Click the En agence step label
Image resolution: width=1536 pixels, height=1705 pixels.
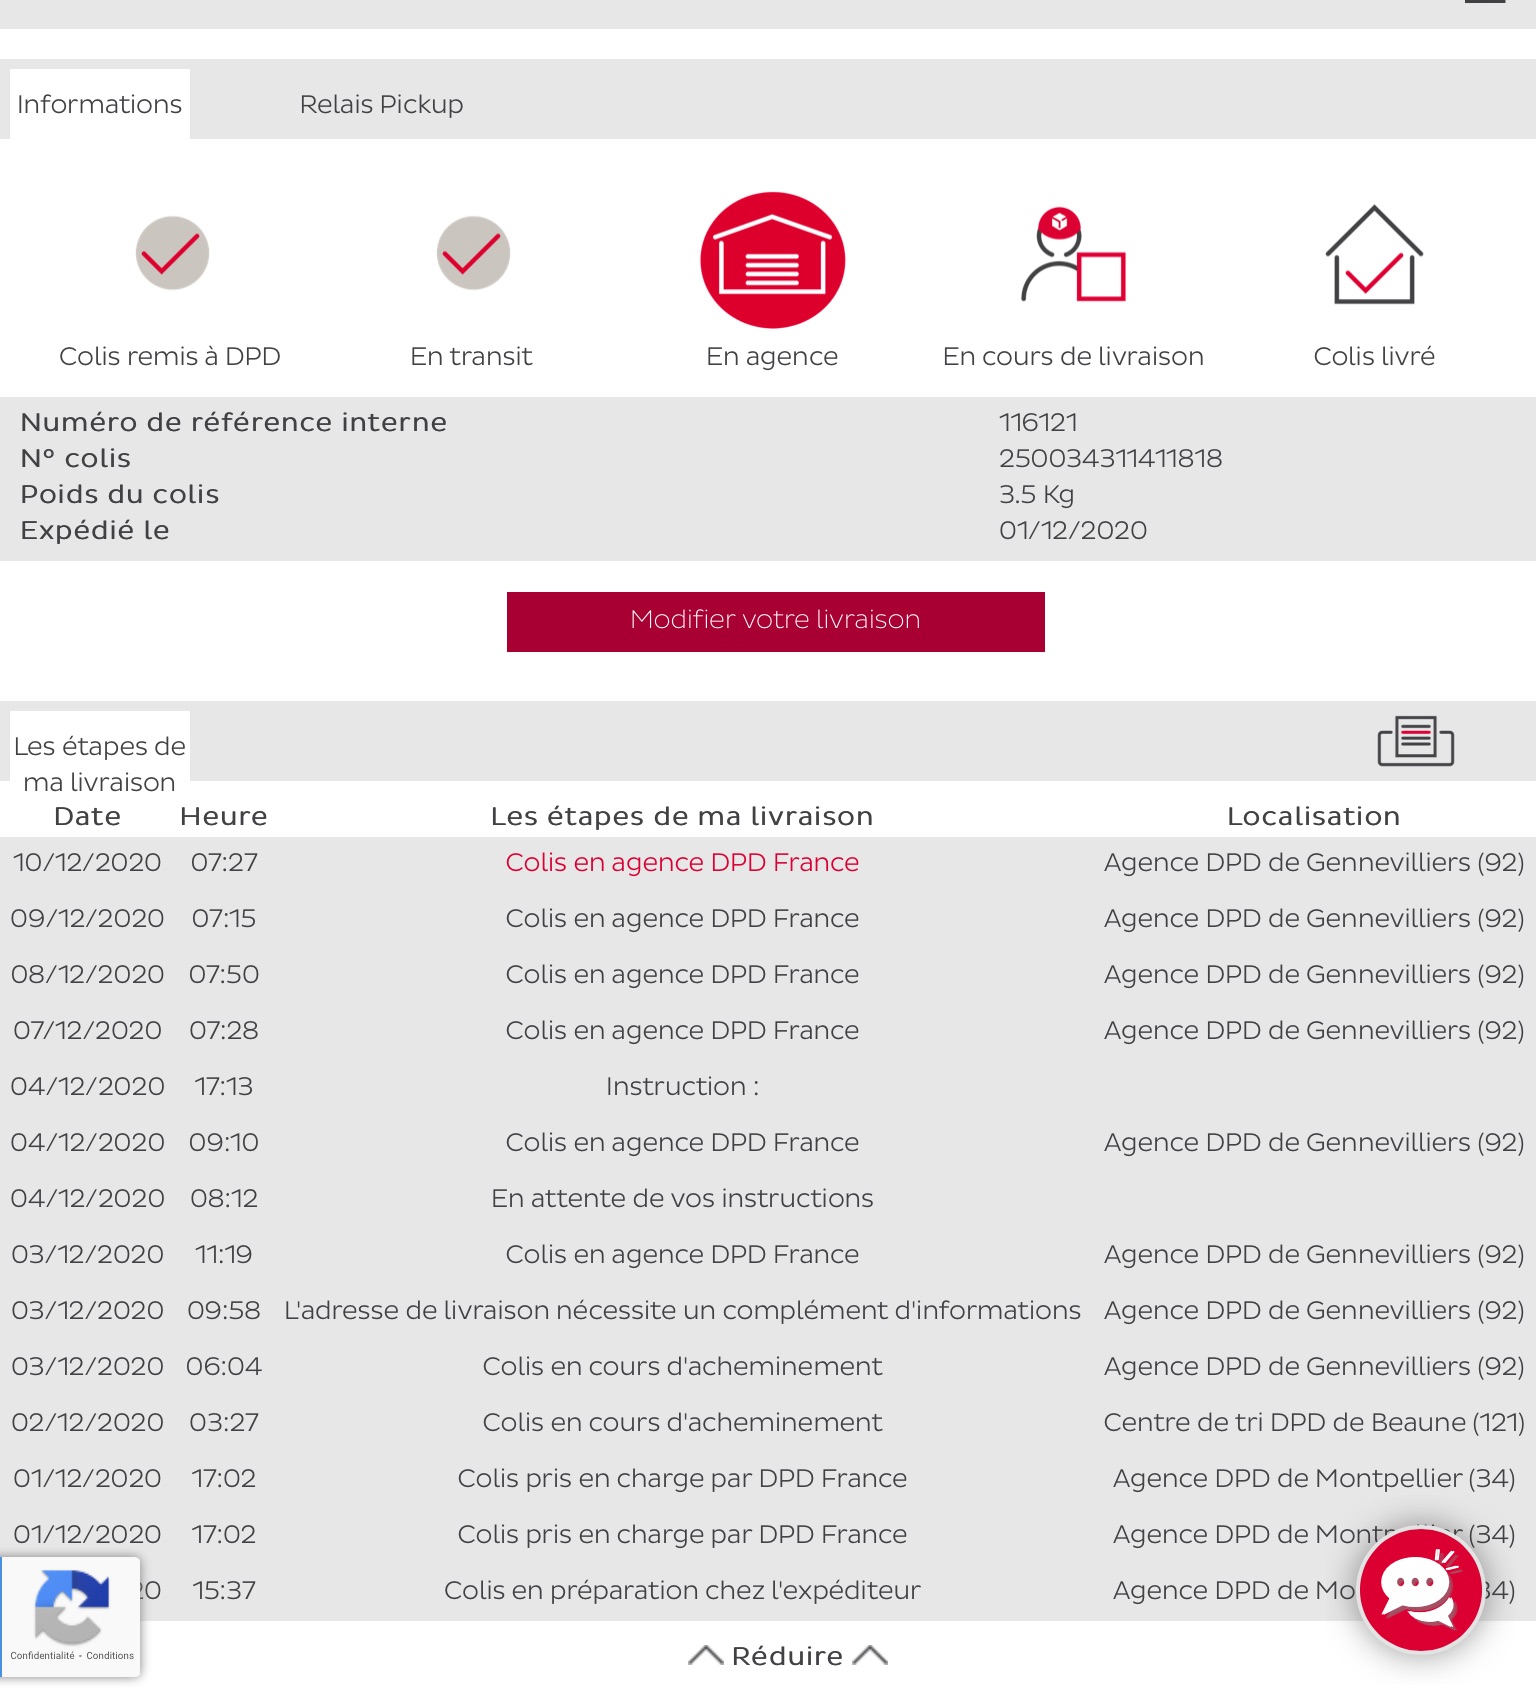coord(772,357)
